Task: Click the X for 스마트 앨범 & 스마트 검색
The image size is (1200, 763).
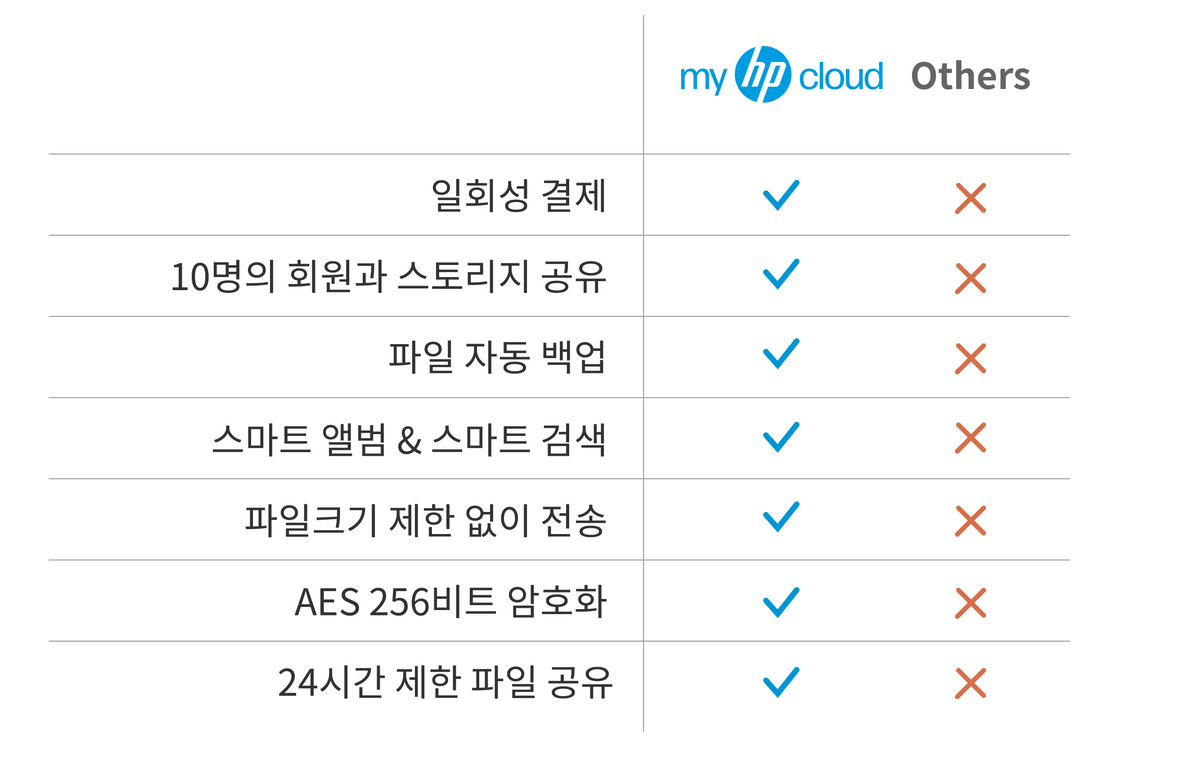Action: [x=970, y=438]
